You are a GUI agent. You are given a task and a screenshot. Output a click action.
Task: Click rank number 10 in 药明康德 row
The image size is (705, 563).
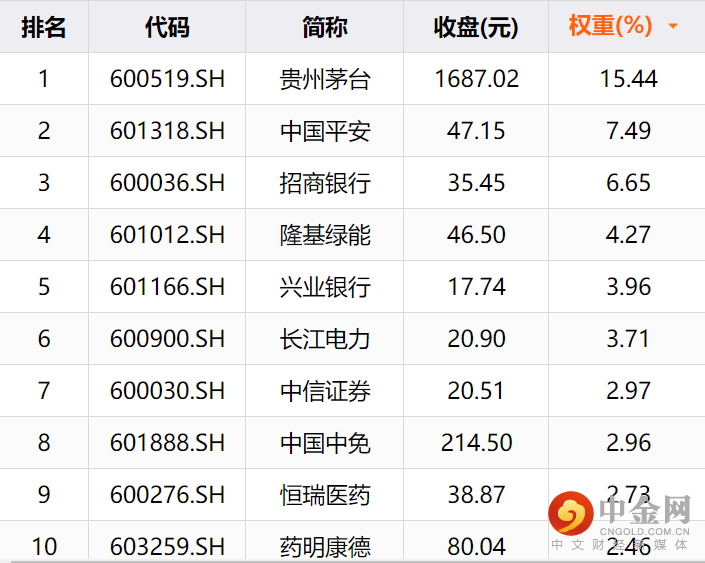pyautogui.click(x=44, y=547)
